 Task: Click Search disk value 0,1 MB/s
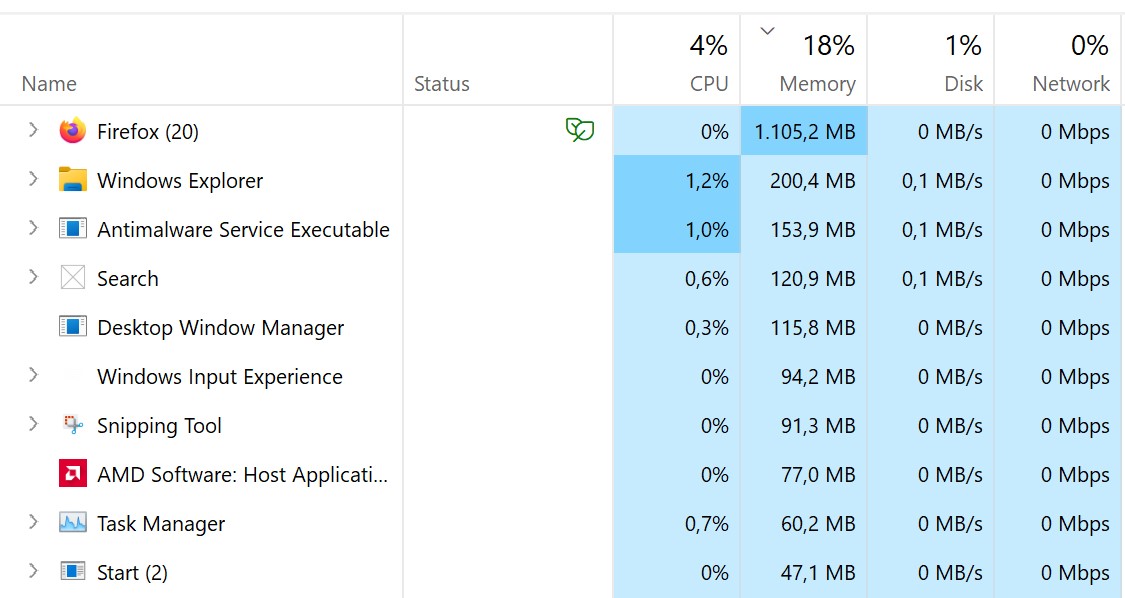[x=942, y=279]
